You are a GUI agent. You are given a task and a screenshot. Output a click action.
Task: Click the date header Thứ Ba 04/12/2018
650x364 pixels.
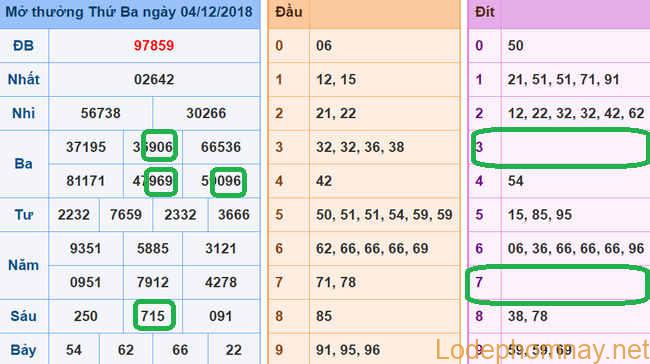point(129,12)
